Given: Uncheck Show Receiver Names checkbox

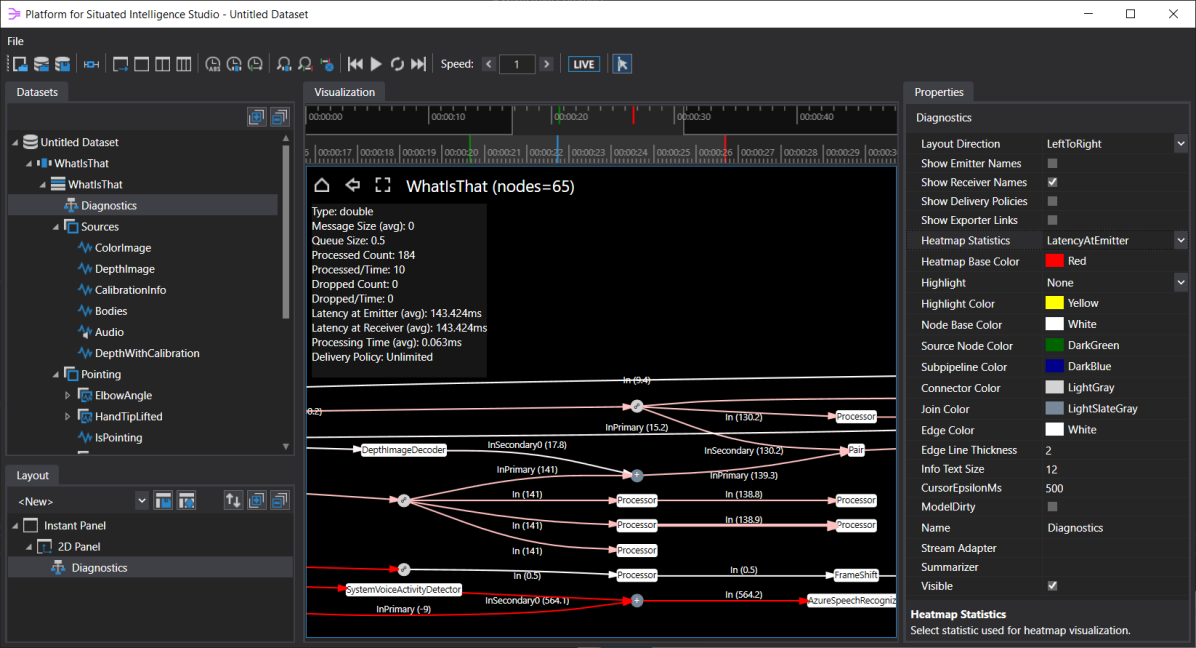Looking at the screenshot, I should (1053, 182).
